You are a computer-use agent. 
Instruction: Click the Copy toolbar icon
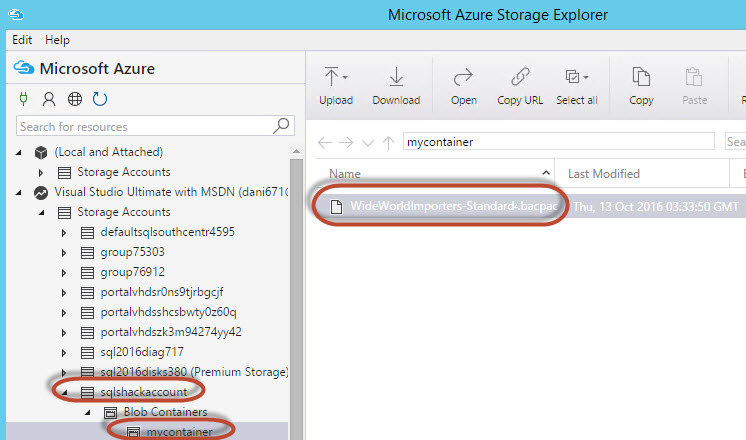pos(641,77)
